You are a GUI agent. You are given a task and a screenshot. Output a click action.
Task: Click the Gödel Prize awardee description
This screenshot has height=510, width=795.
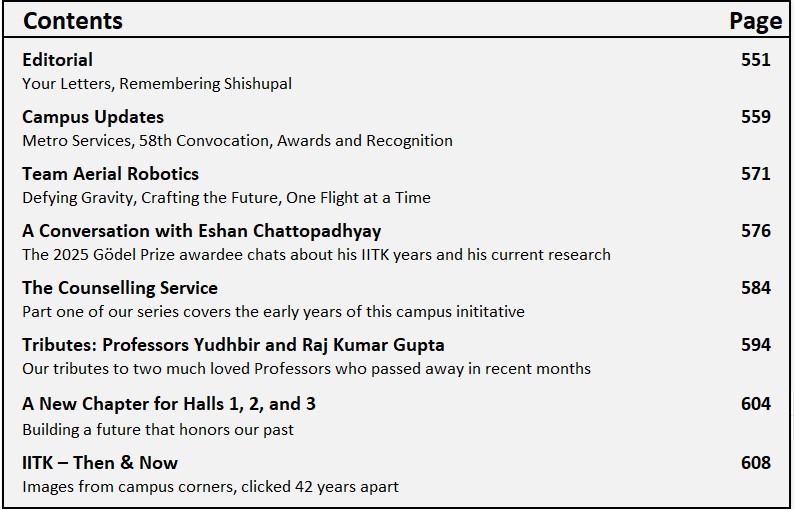coord(316,255)
